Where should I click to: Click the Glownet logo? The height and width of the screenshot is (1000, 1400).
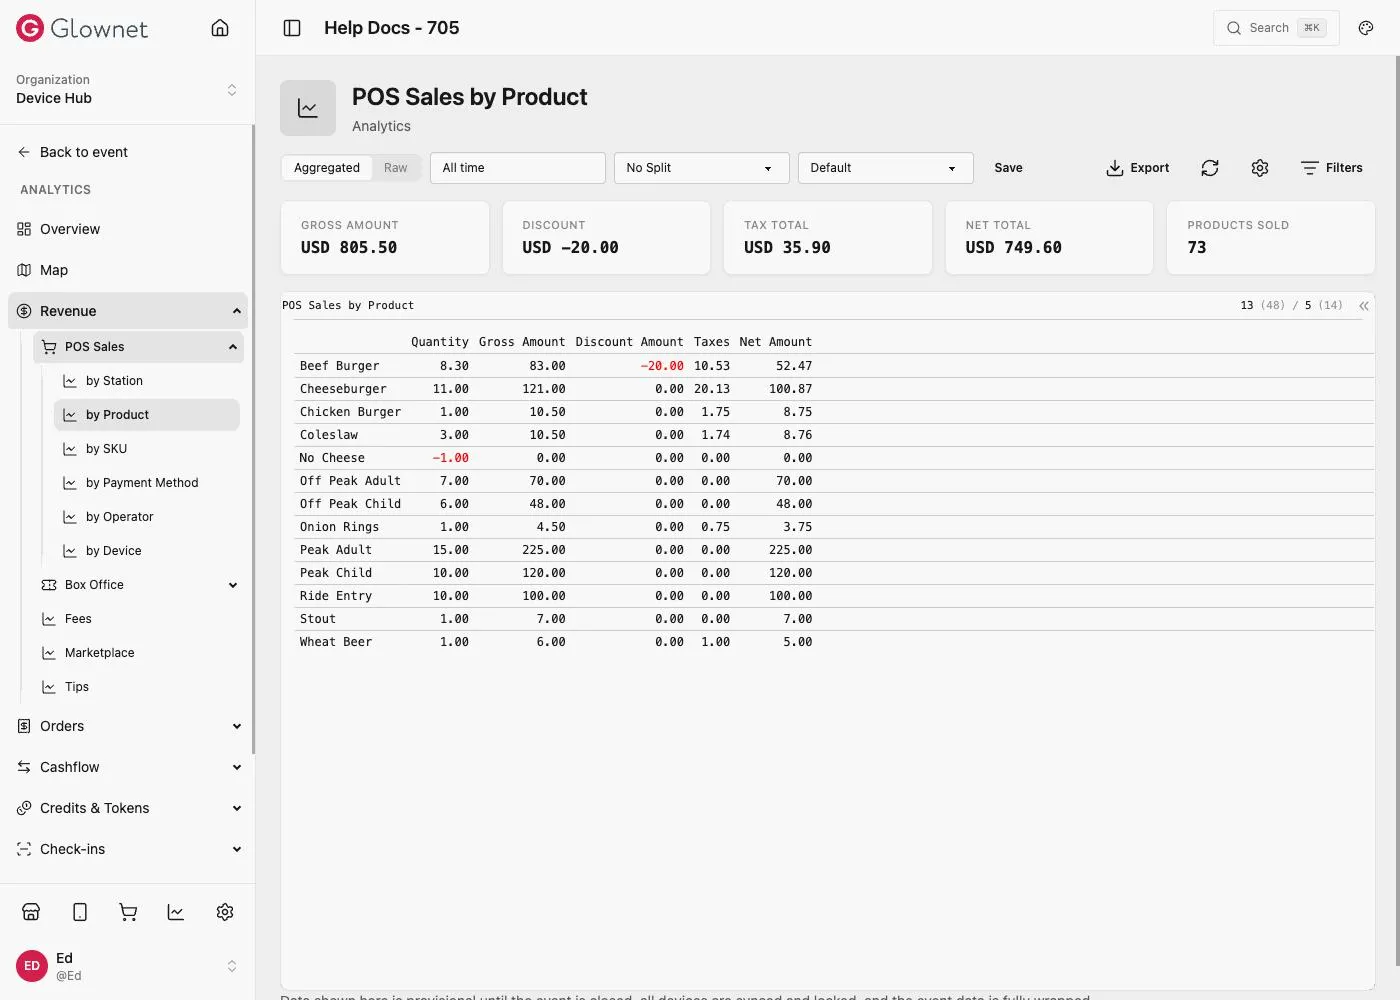82,28
